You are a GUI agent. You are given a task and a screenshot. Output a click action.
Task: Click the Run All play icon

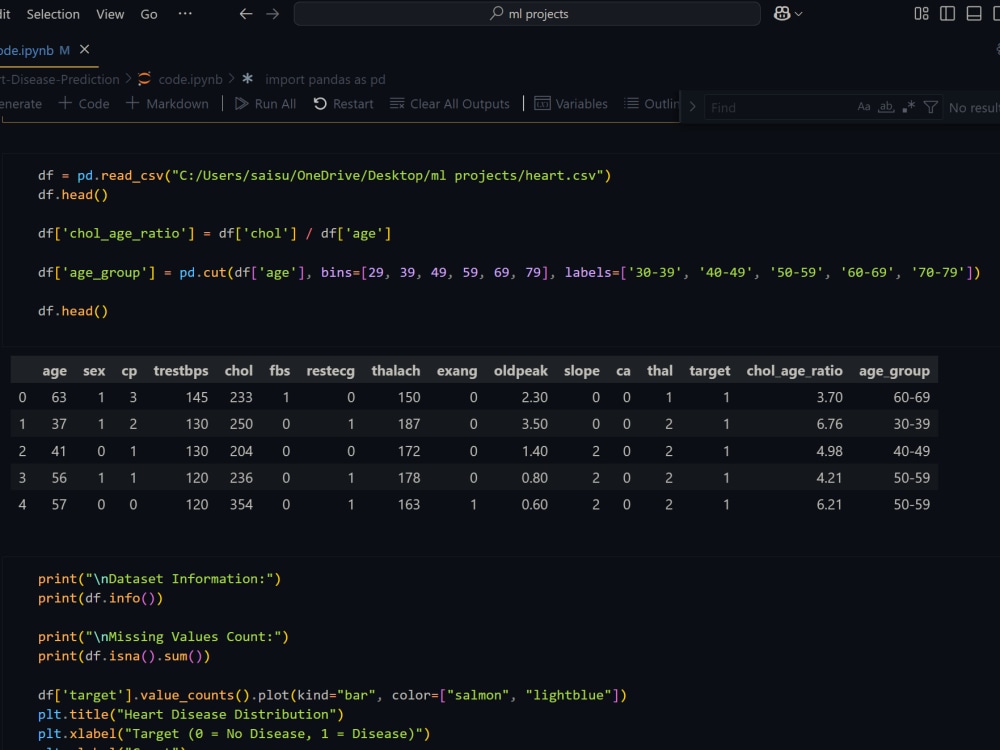241,103
